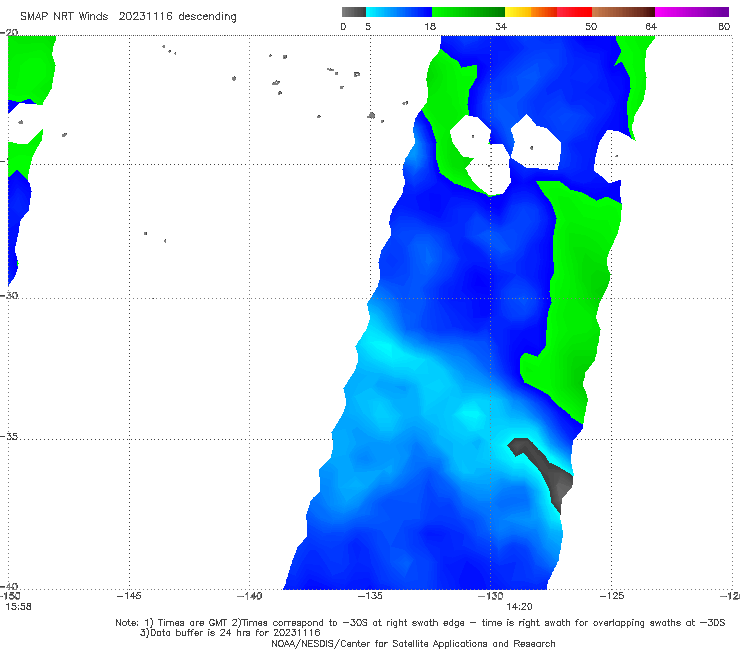Click the color bar label '50'

[x=591, y=26]
